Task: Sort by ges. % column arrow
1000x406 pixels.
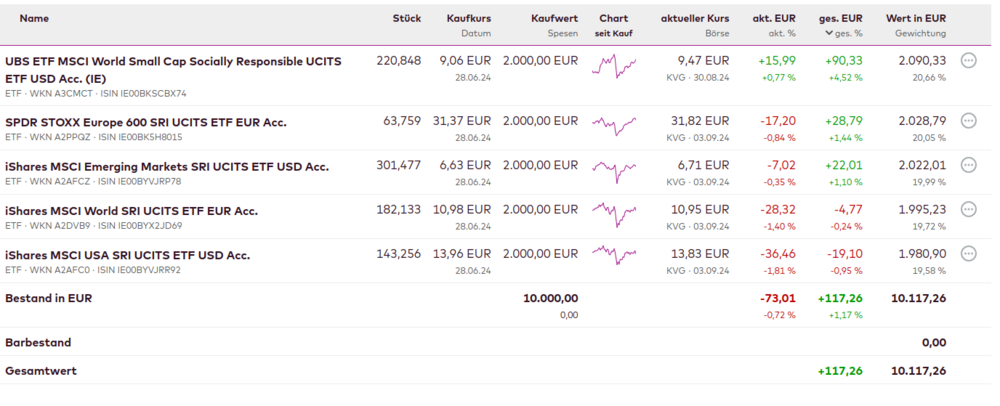Action: pos(829,33)
